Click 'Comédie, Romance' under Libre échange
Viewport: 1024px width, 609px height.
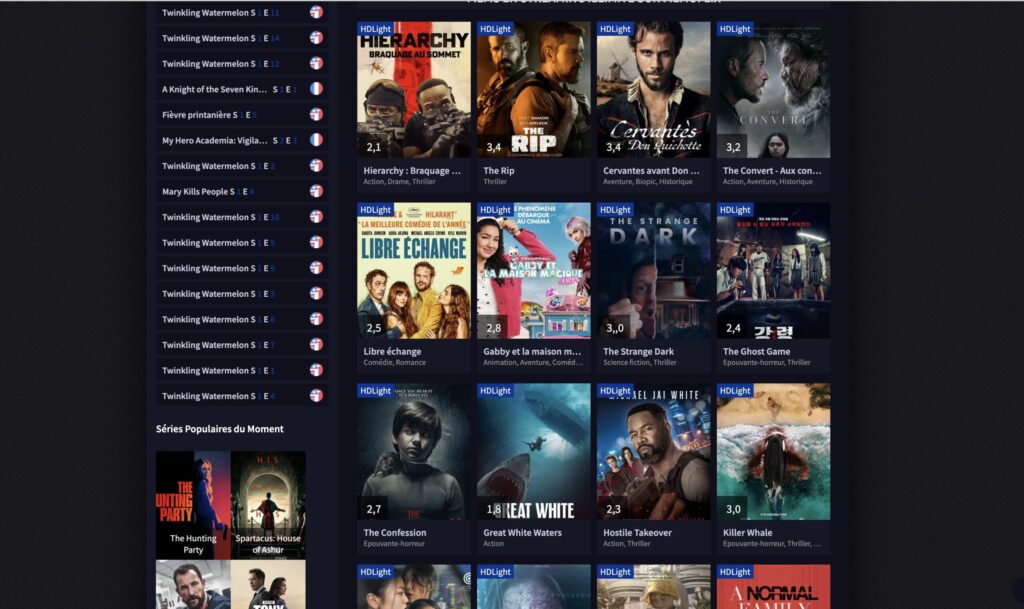click(x=394, y=362)
